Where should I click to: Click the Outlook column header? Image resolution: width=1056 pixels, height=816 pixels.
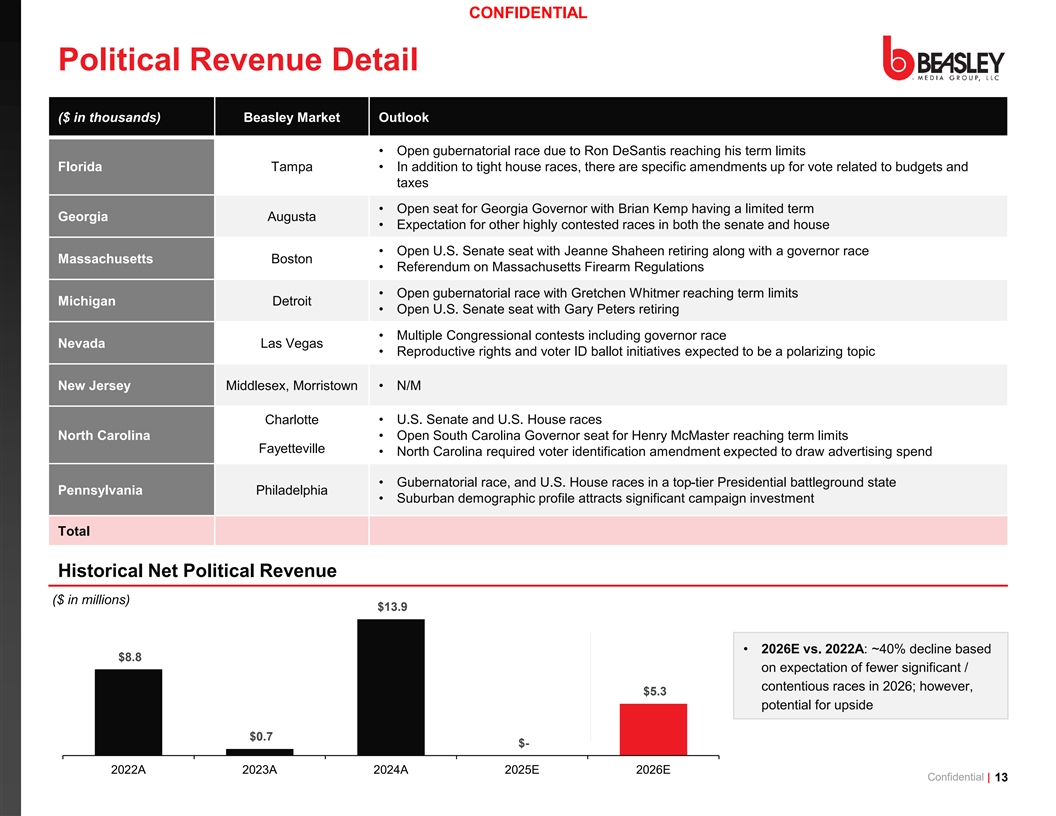pyautogui.click(x=688, y=116)
